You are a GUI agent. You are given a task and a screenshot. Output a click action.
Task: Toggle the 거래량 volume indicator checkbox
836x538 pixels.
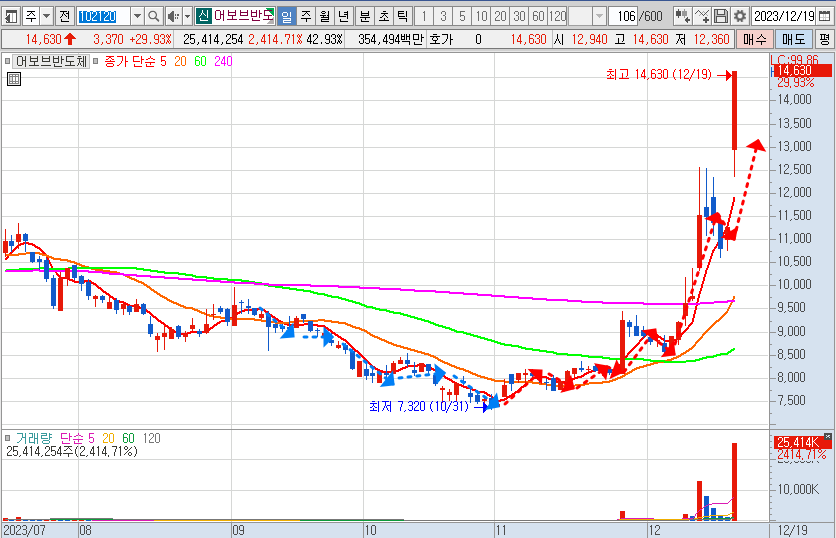[x=7, y=438]
